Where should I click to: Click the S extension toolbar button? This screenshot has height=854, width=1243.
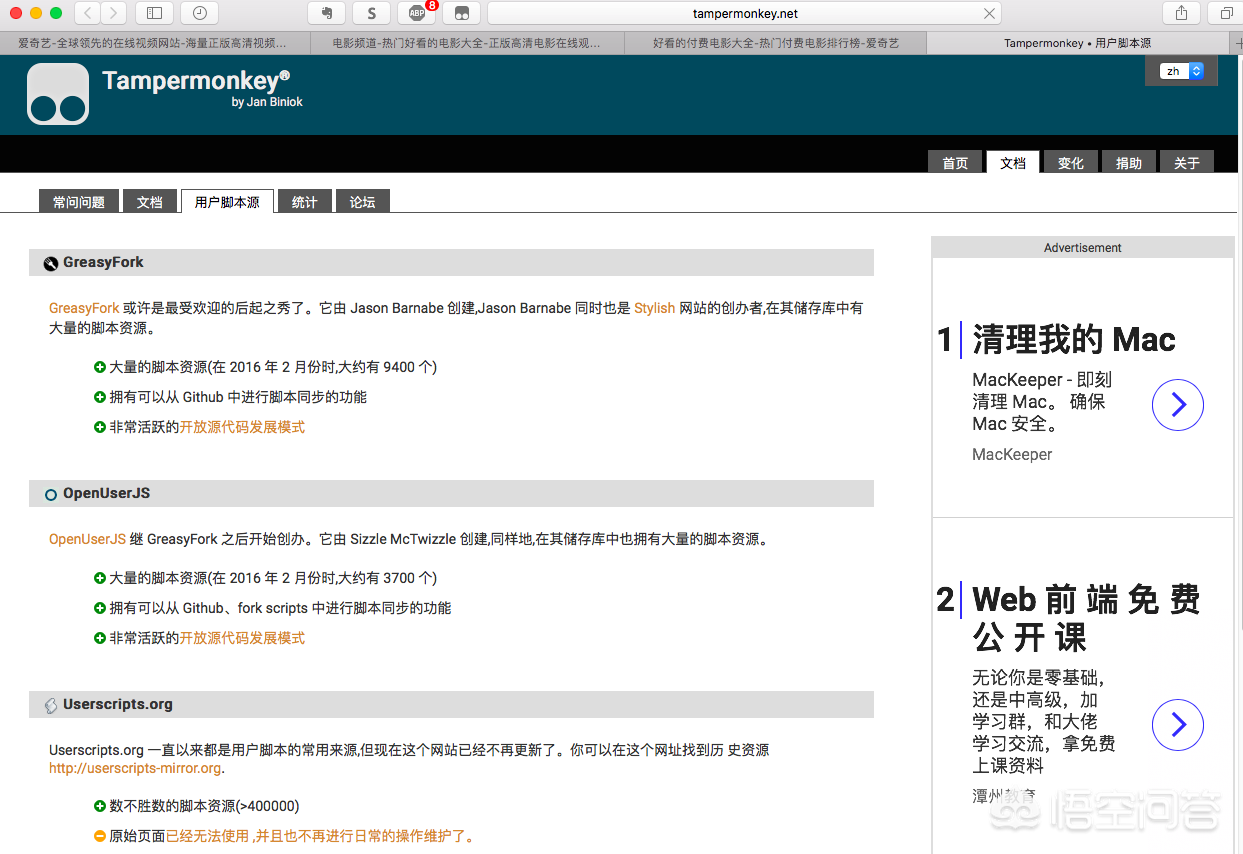point(372,13)
